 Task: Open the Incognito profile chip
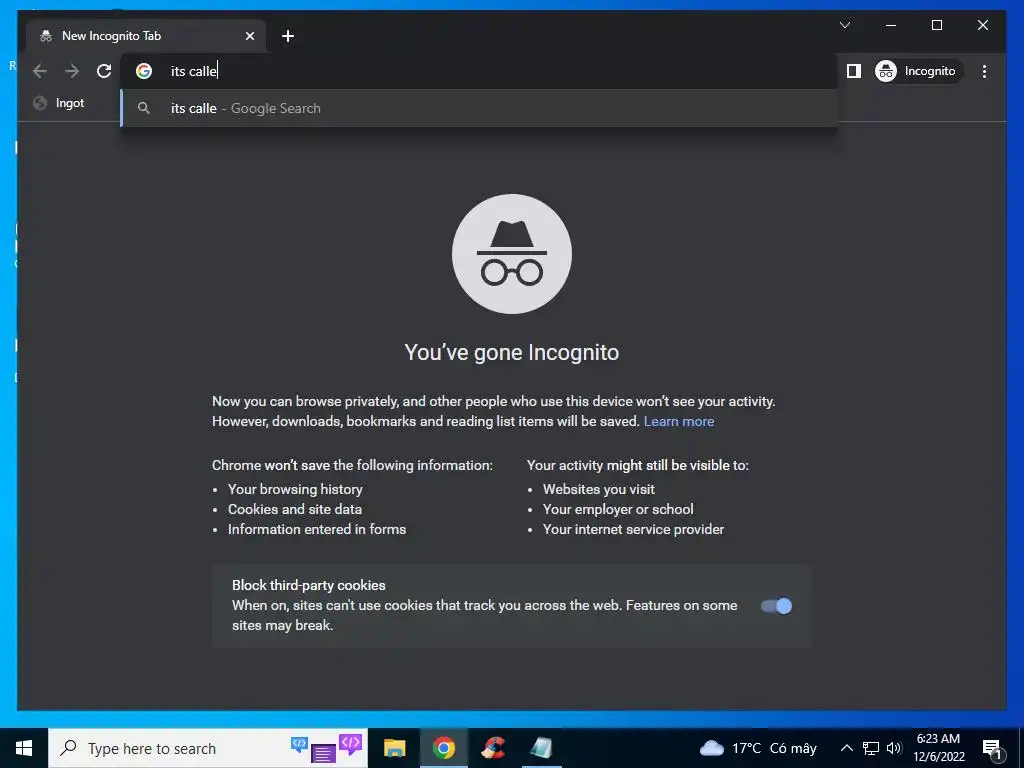click(918, 71)
